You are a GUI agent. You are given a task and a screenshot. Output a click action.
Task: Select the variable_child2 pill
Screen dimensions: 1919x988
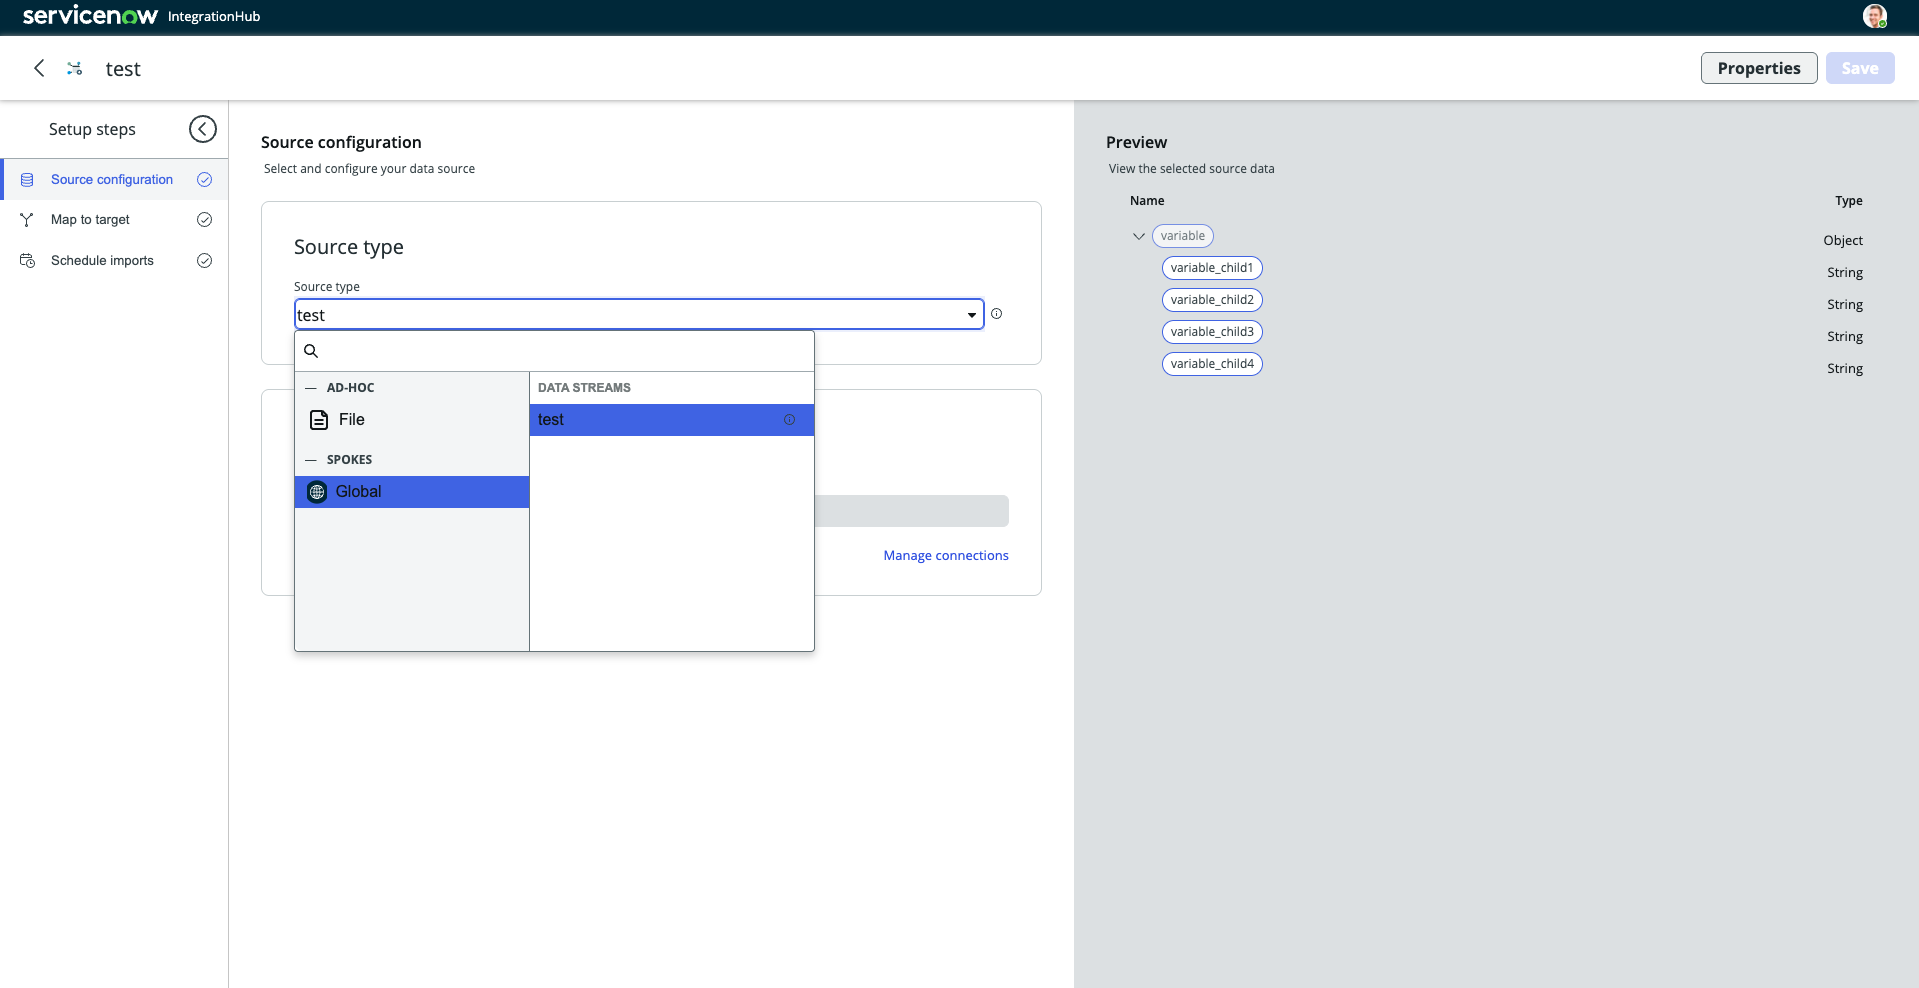(x=1212, y=300)
